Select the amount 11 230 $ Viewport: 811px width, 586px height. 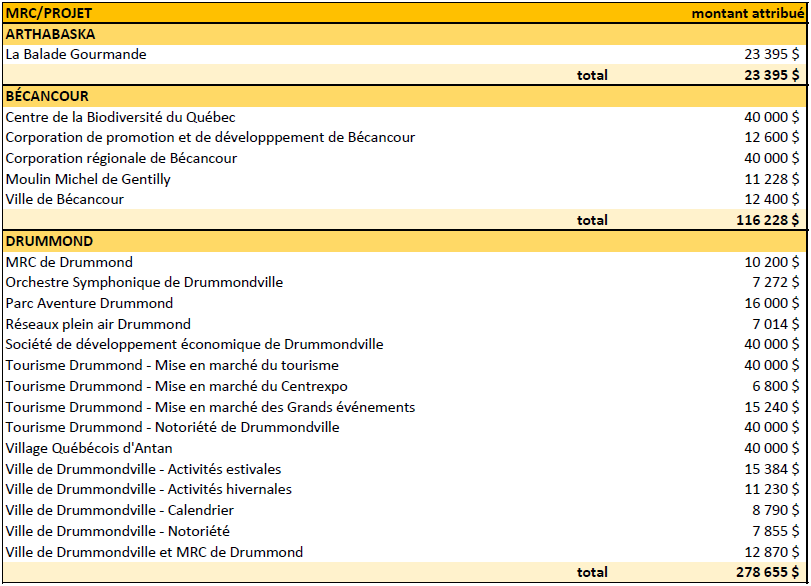coord(772,489)
